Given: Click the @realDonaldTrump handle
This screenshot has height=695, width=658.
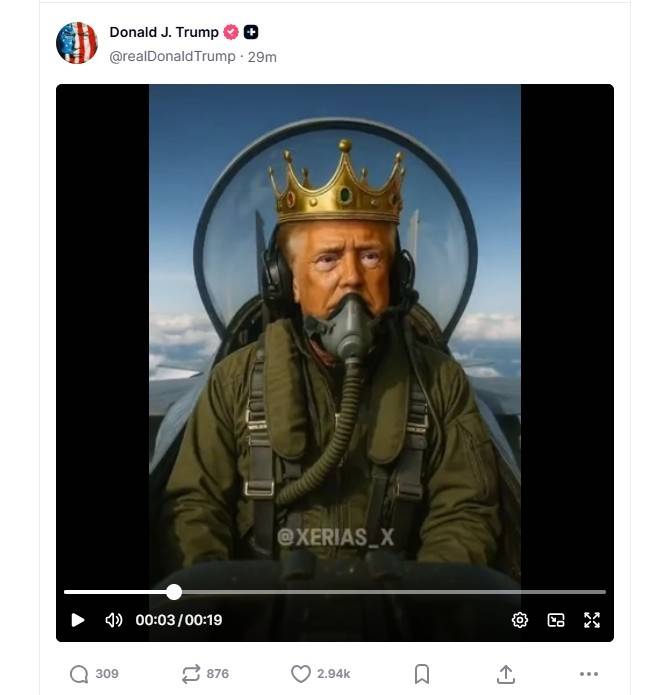Looking at the screenshot, I should pyautogui.click(x=172, y=56).
